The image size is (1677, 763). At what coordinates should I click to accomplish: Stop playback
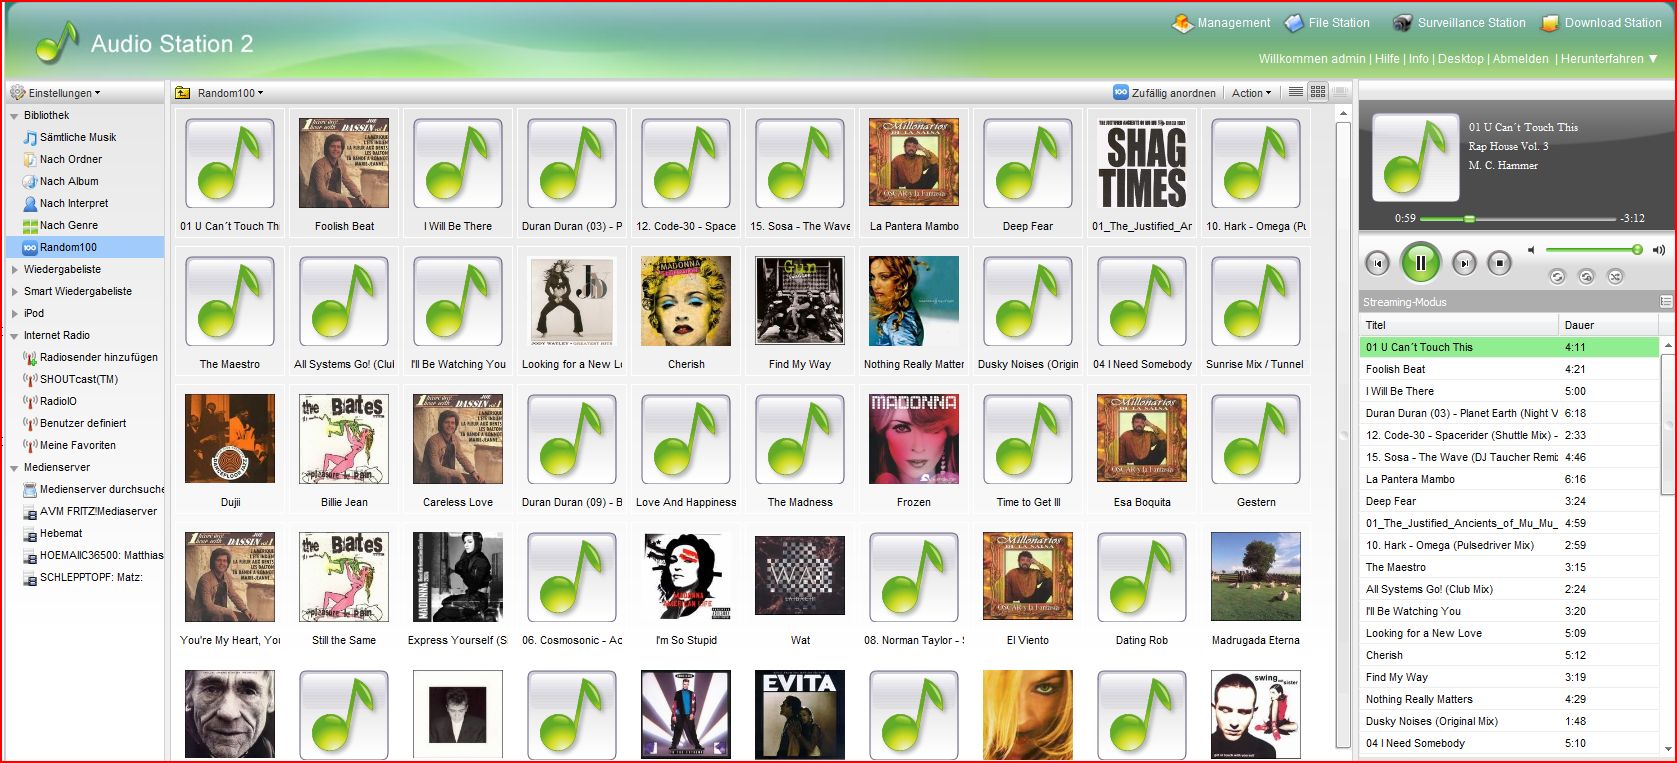[1499, 263]
